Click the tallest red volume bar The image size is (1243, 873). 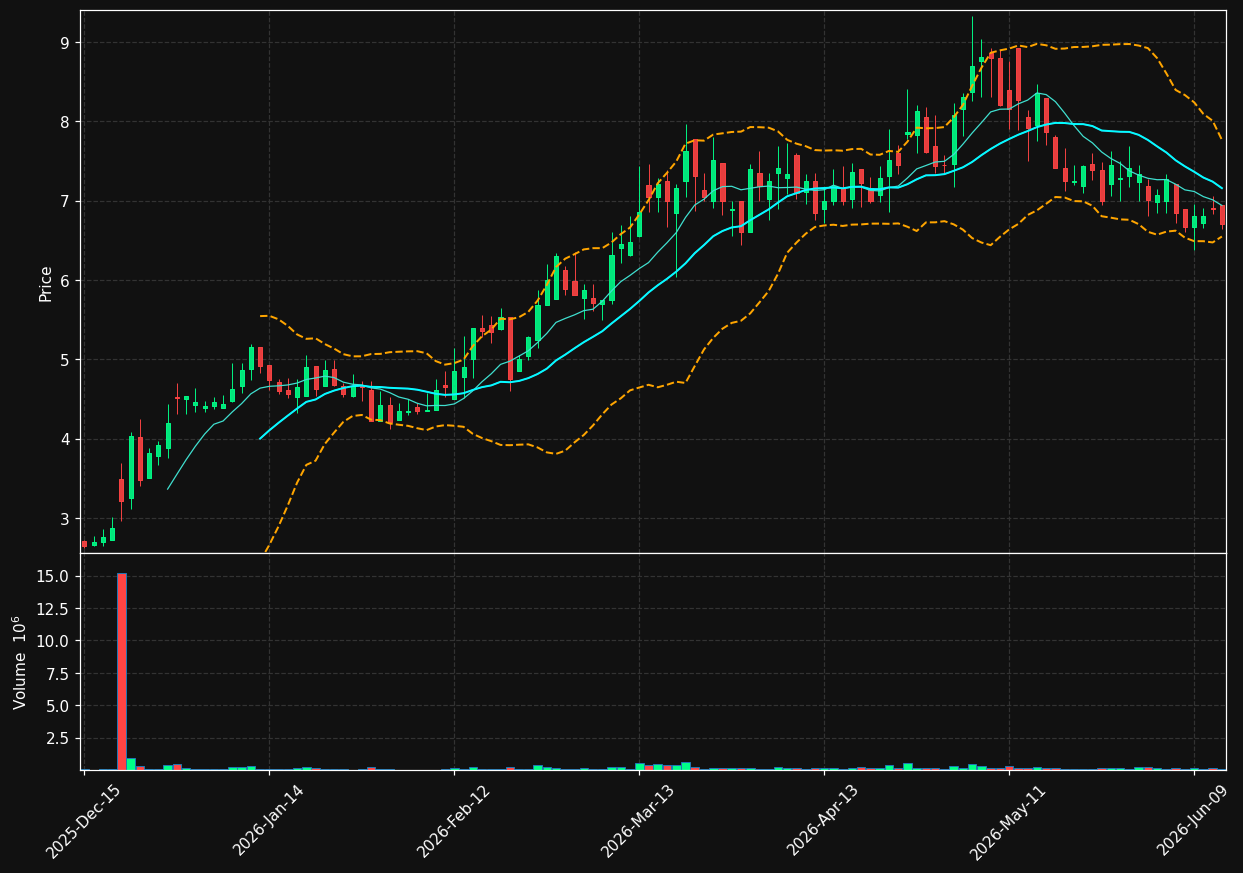122,671
